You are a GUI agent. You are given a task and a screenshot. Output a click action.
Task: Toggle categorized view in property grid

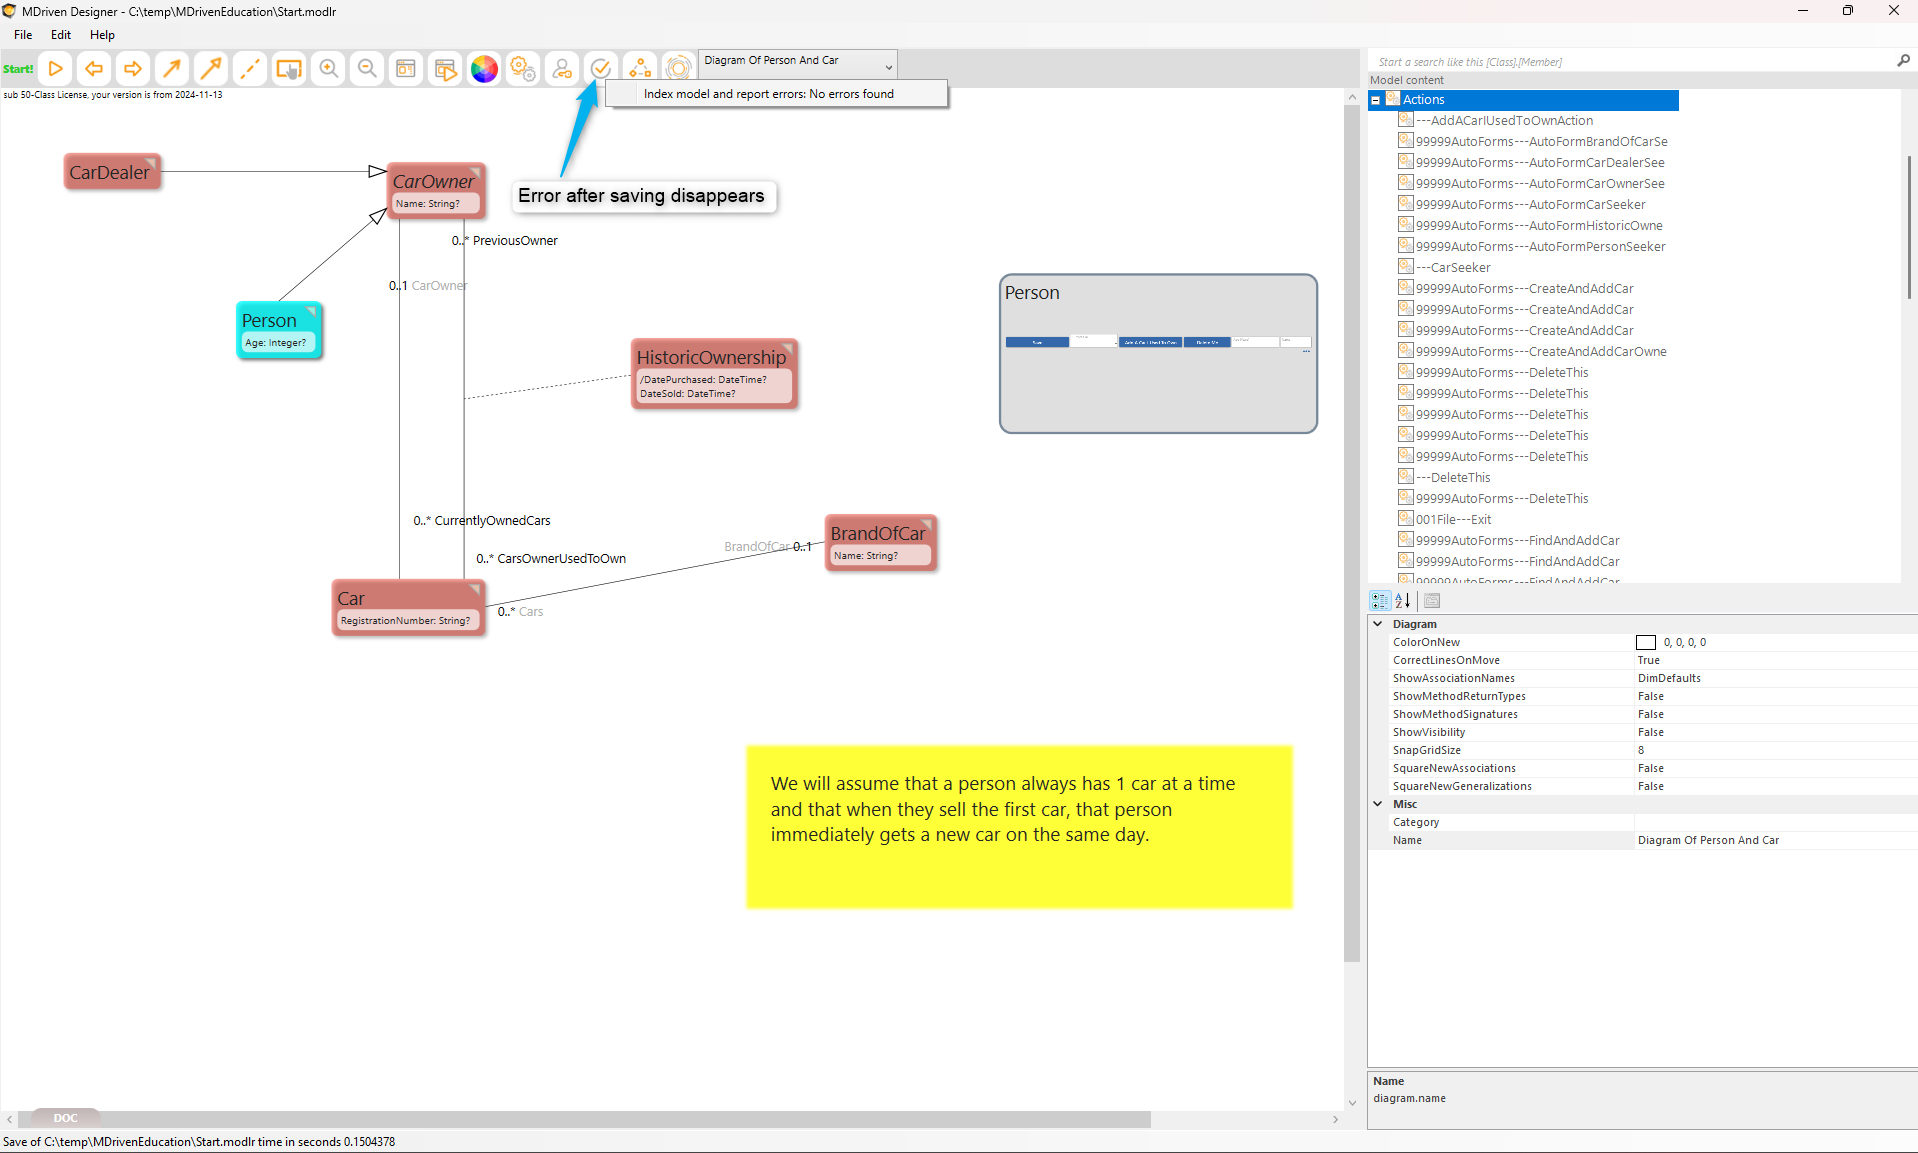click(x=1380, y=601)
